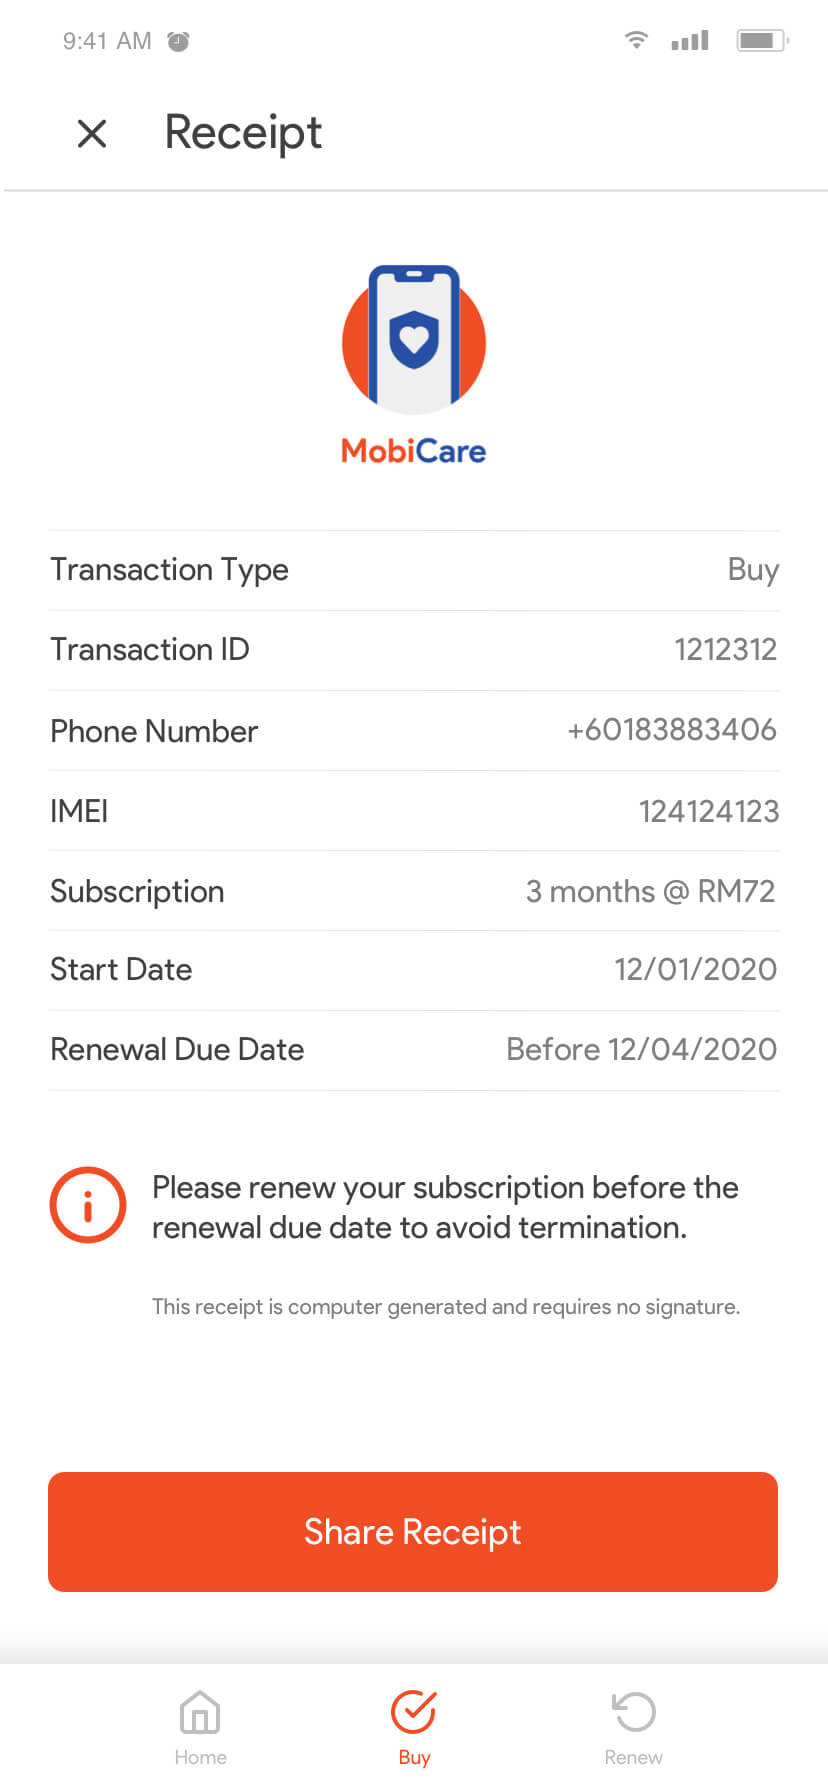The image size is (828, 1792).
Task: Close the Receipt screen with X icon
Action: tap(92, 133)
